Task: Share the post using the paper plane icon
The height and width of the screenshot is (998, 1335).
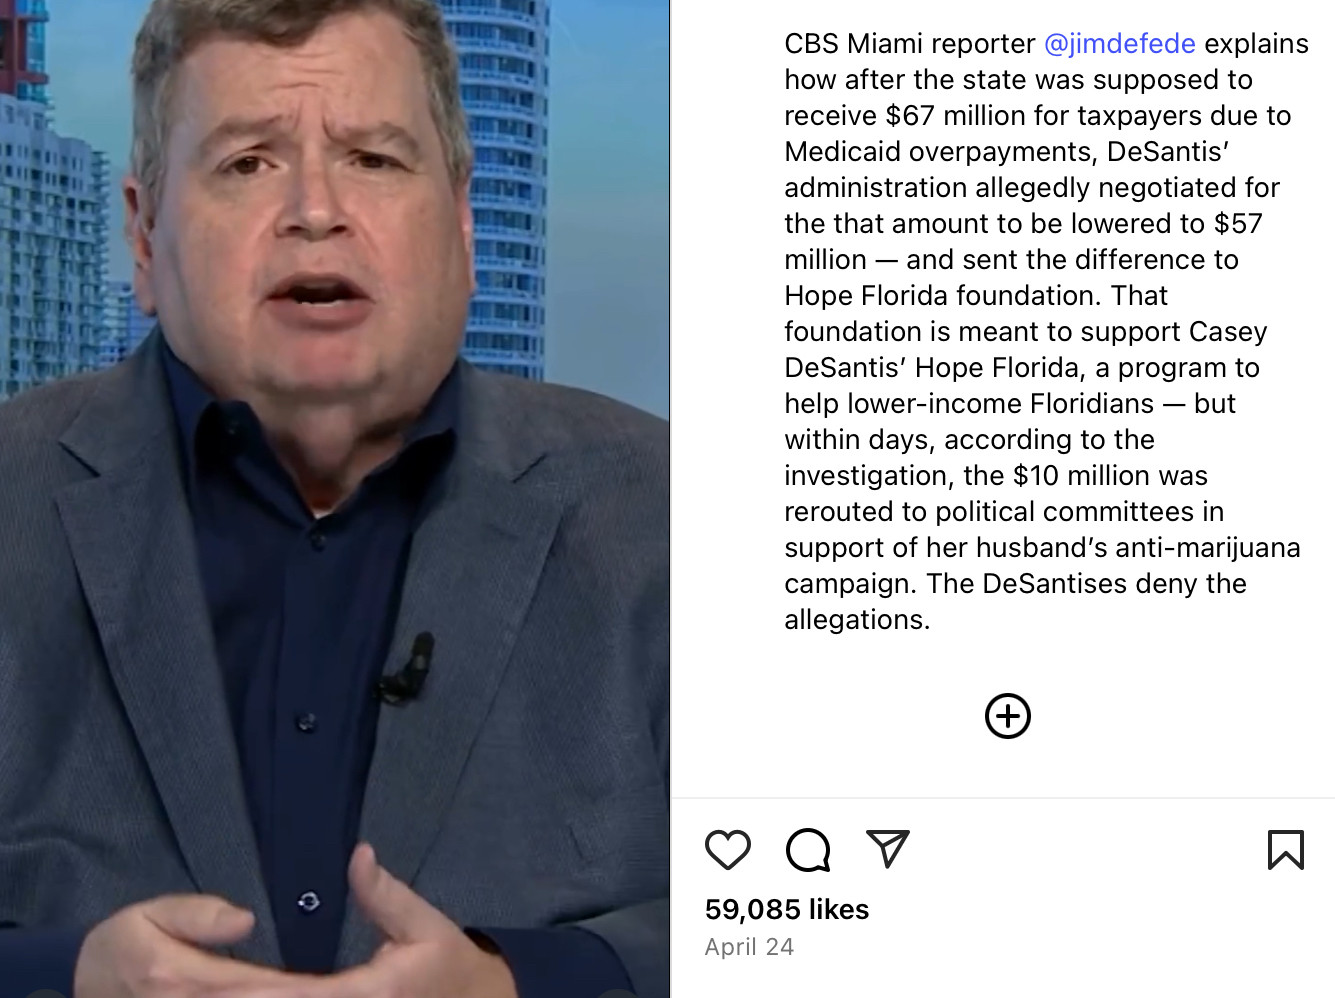Action: [x=888, y=849]
